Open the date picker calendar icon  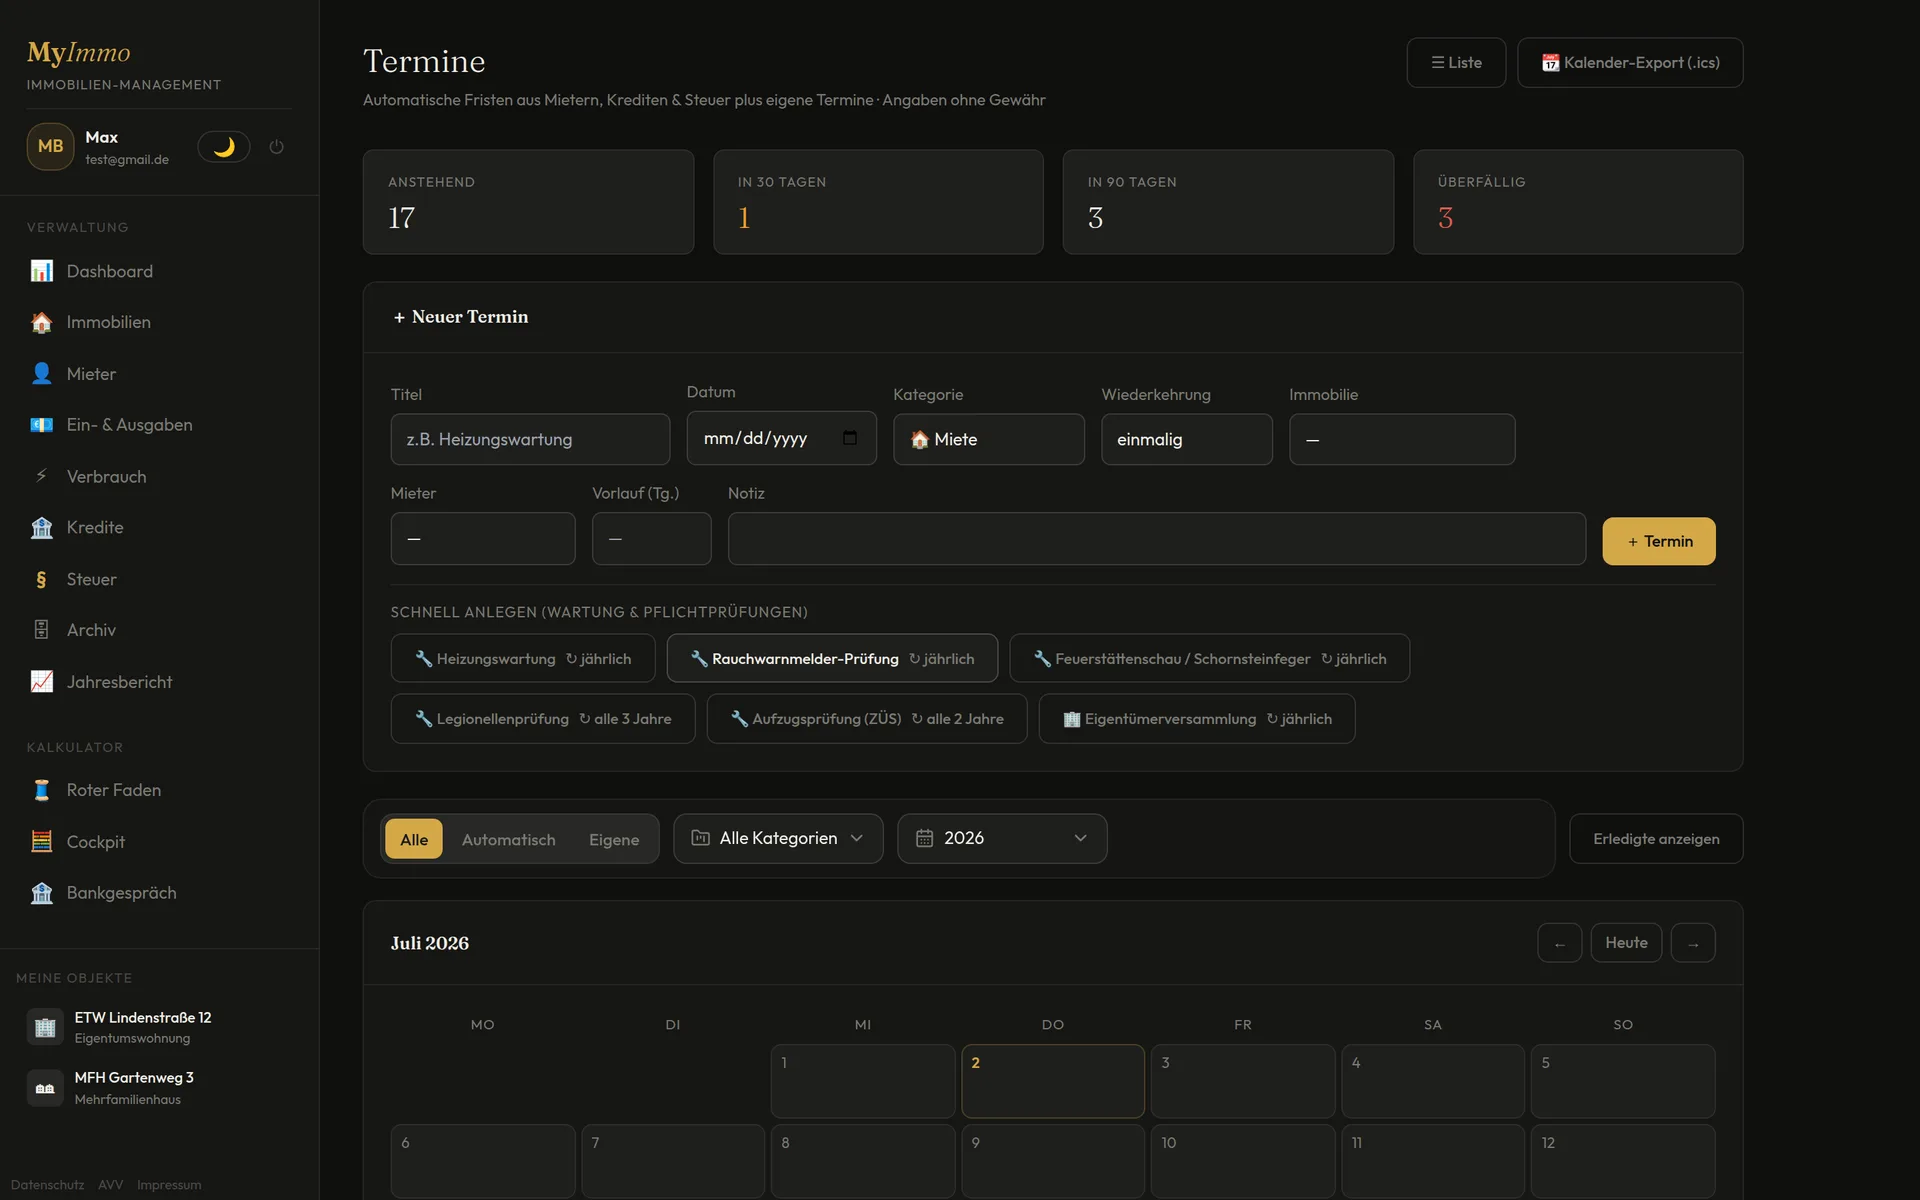point(850,438)
